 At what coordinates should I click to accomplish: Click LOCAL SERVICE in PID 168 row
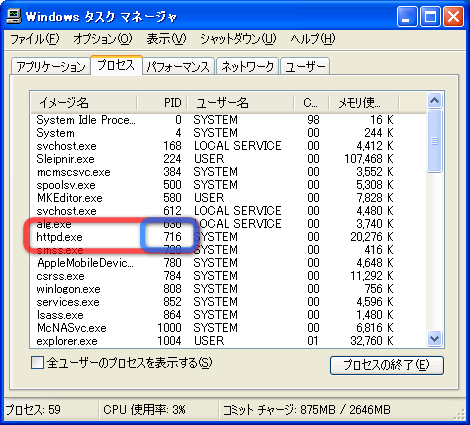point(238,146)
